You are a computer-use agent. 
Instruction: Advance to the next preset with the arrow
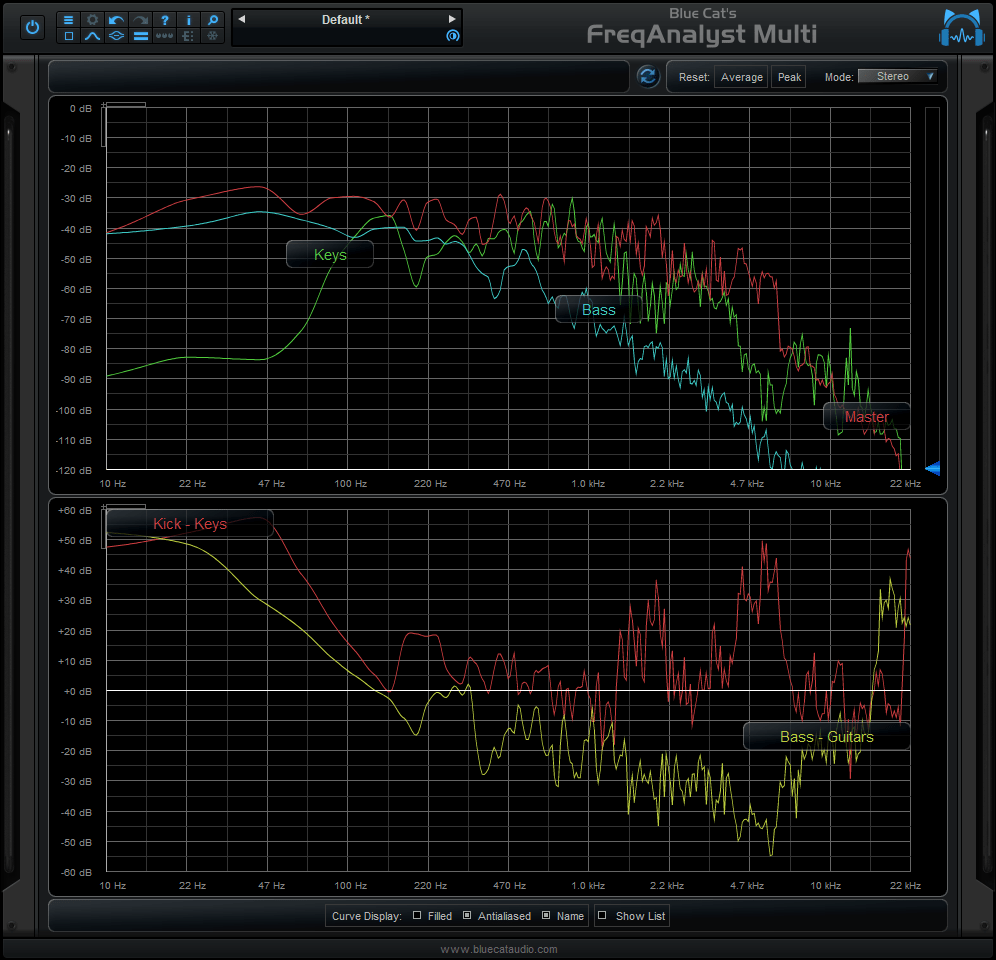(452, 18)
